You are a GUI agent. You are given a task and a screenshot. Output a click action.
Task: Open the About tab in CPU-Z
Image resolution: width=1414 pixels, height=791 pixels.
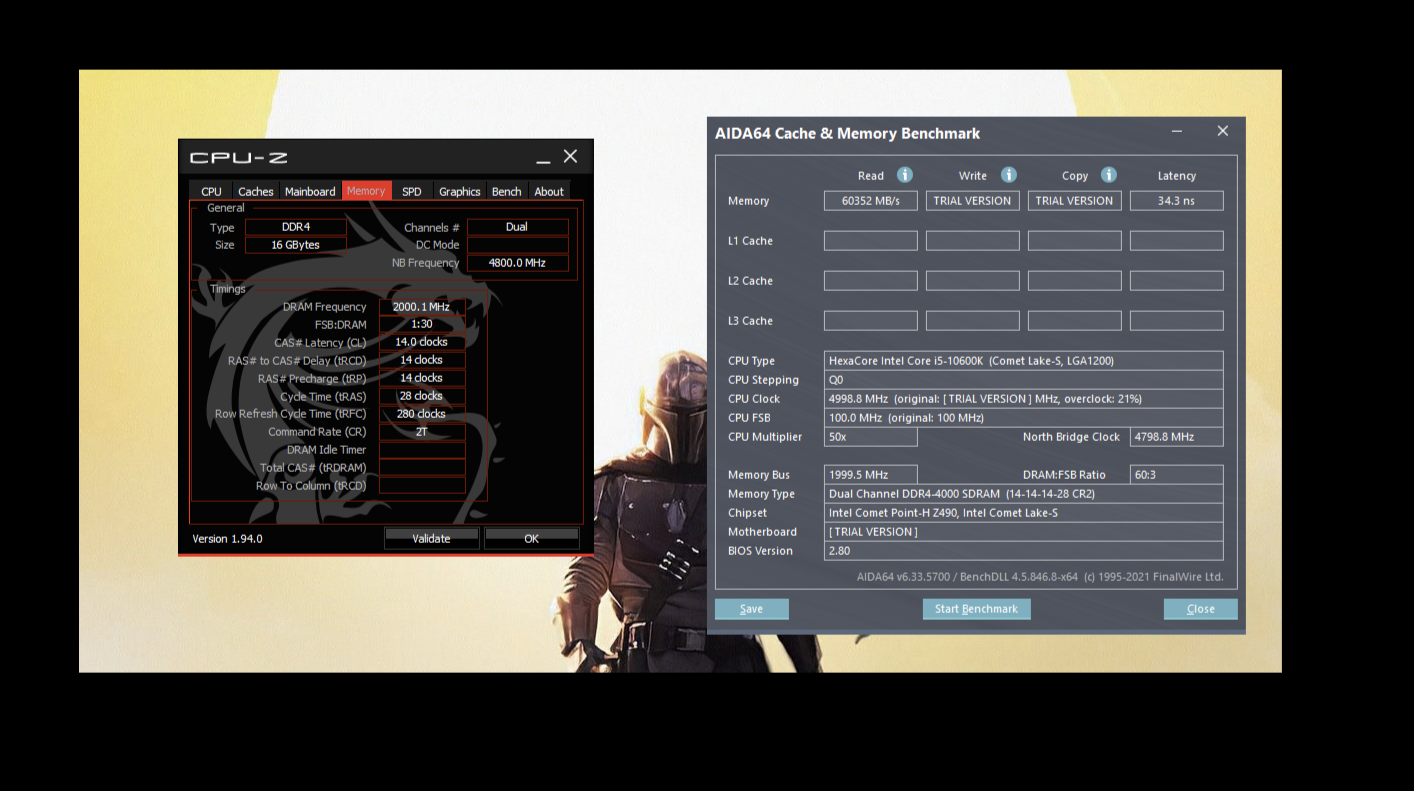[x=549, y=191]
